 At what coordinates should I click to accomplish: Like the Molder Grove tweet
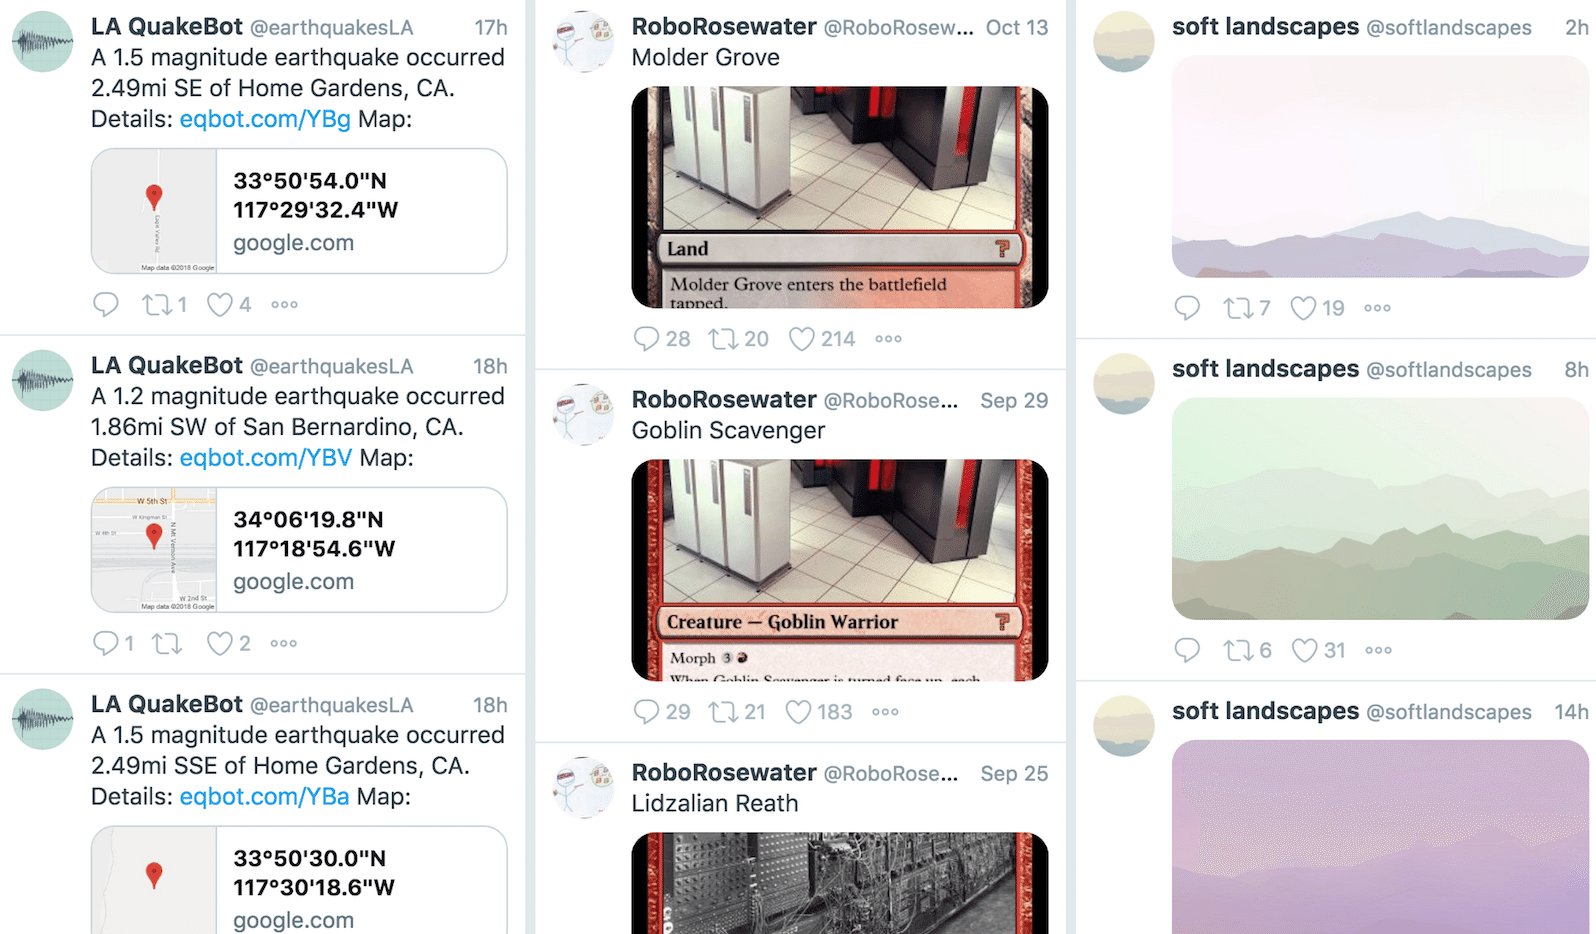(802, 339)
